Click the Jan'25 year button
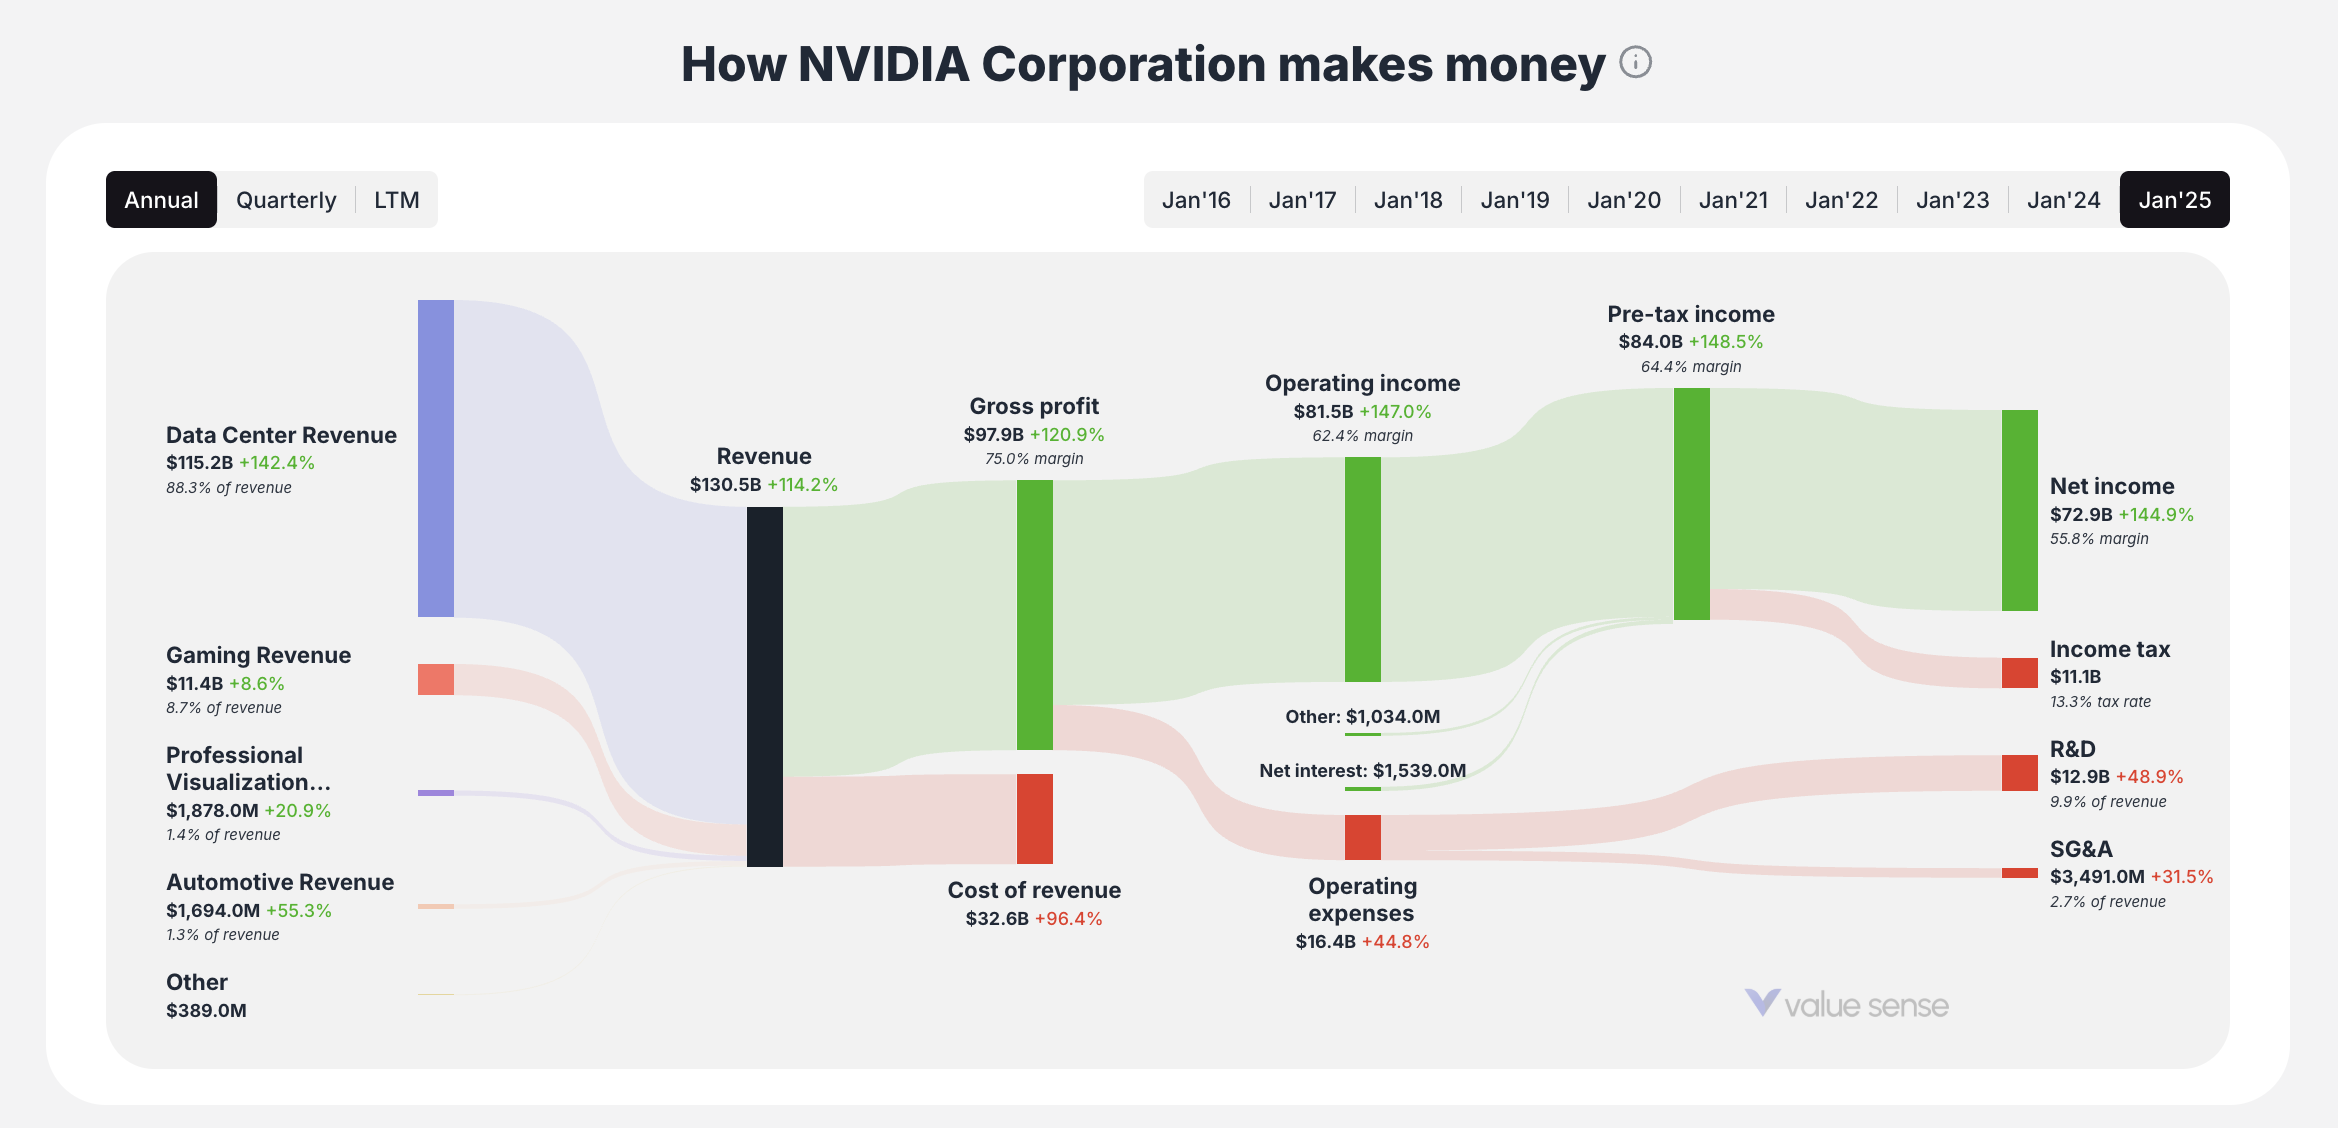The width and height of the screenshot is (2338, 1128). click(x=2173, y=199)
